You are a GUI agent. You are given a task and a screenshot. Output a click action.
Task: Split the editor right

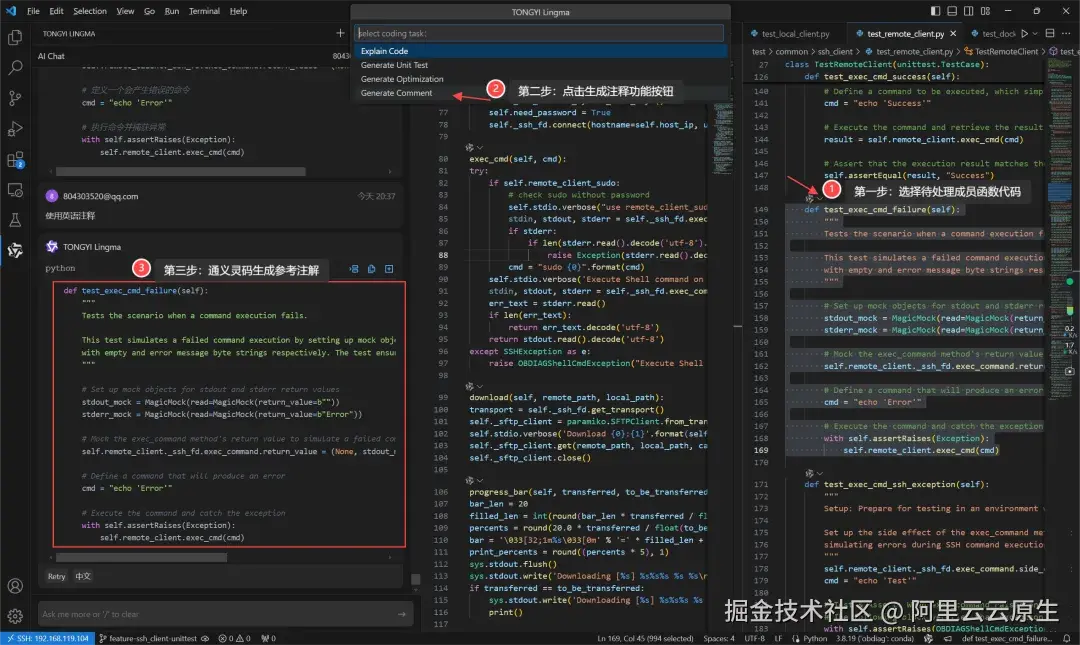1050,33
